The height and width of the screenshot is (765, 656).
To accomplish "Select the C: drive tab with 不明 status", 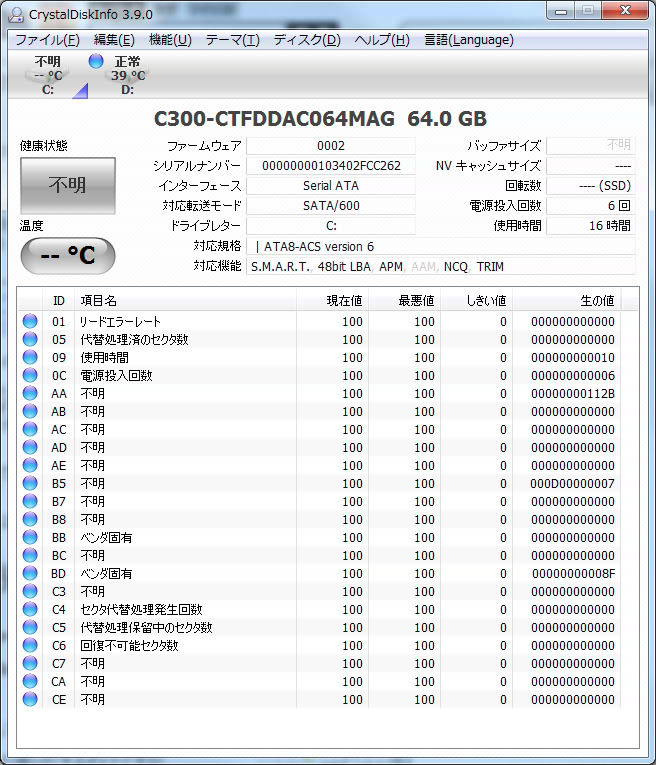I will click(48, 75).
